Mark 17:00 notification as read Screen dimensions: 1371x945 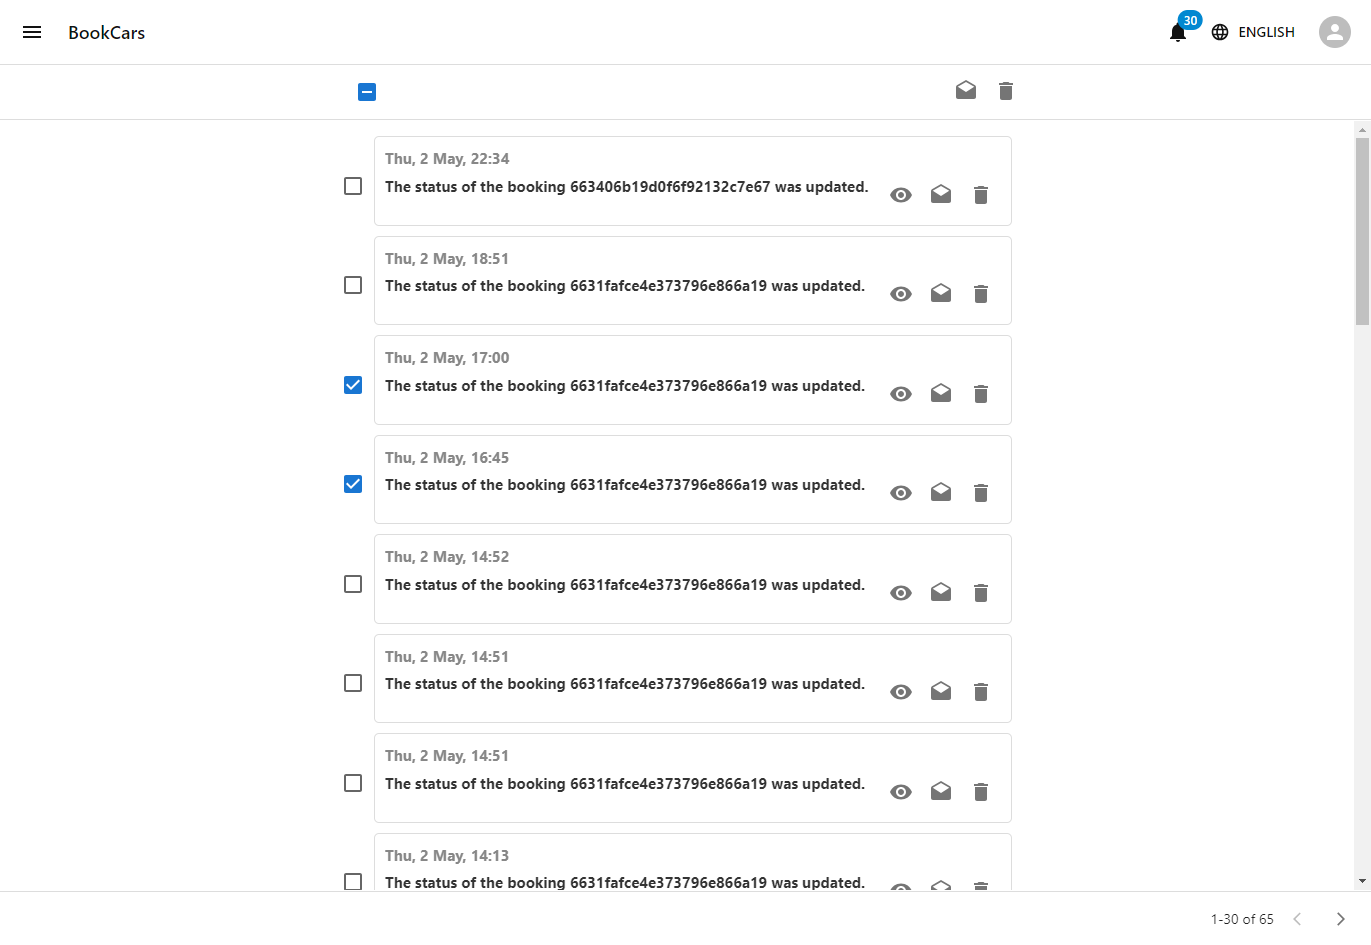[941, 393]
